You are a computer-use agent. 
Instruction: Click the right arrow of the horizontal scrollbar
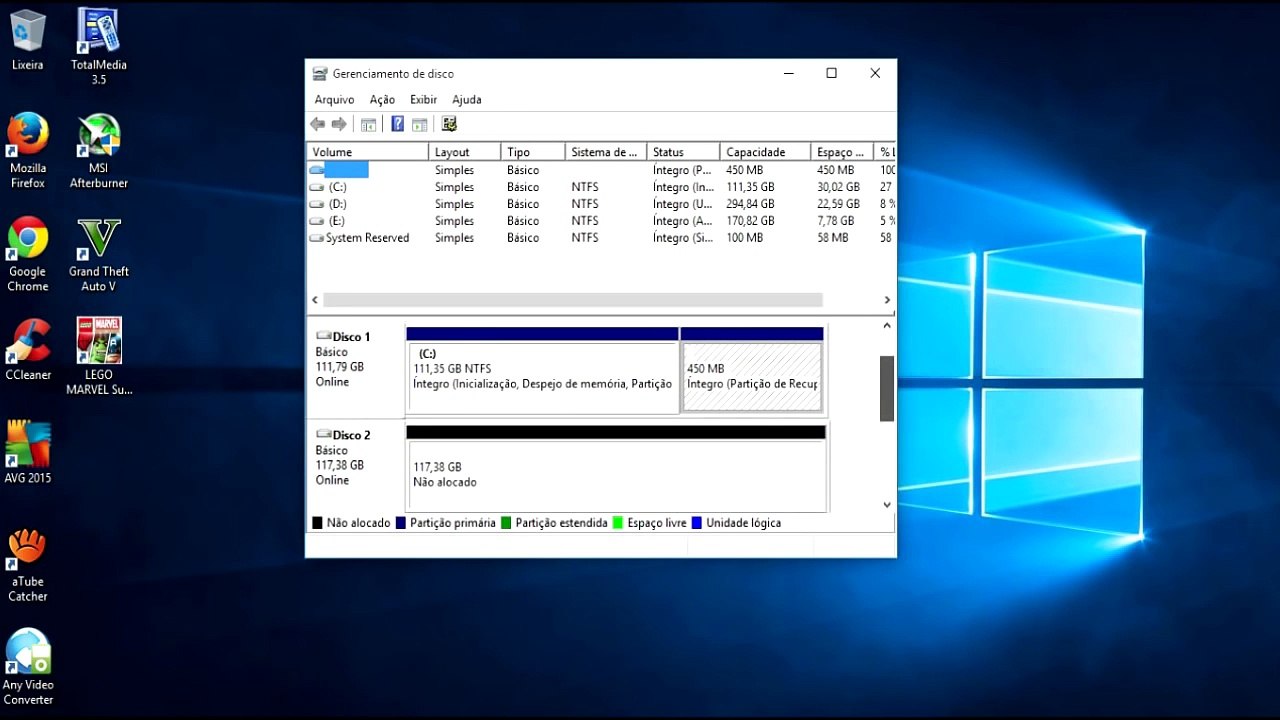pos(886,300)
